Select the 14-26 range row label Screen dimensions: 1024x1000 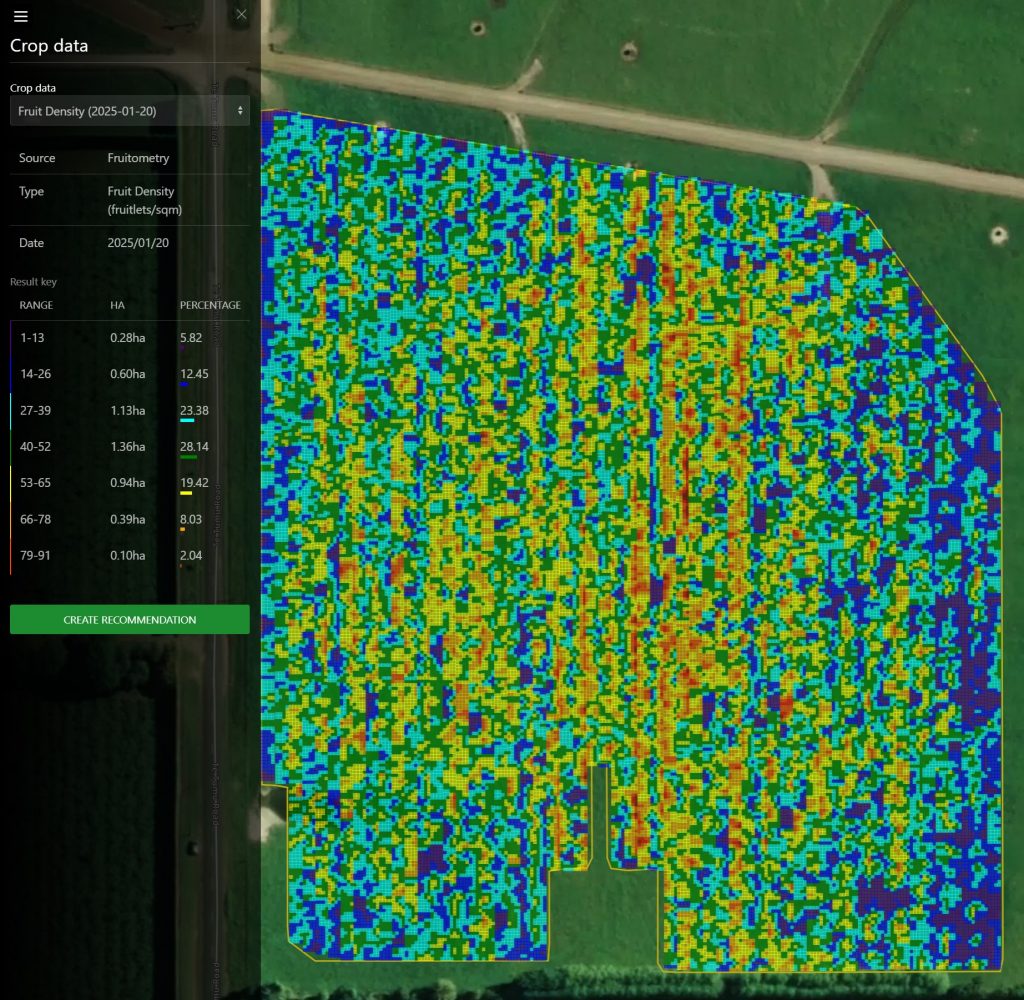point(35,374)
